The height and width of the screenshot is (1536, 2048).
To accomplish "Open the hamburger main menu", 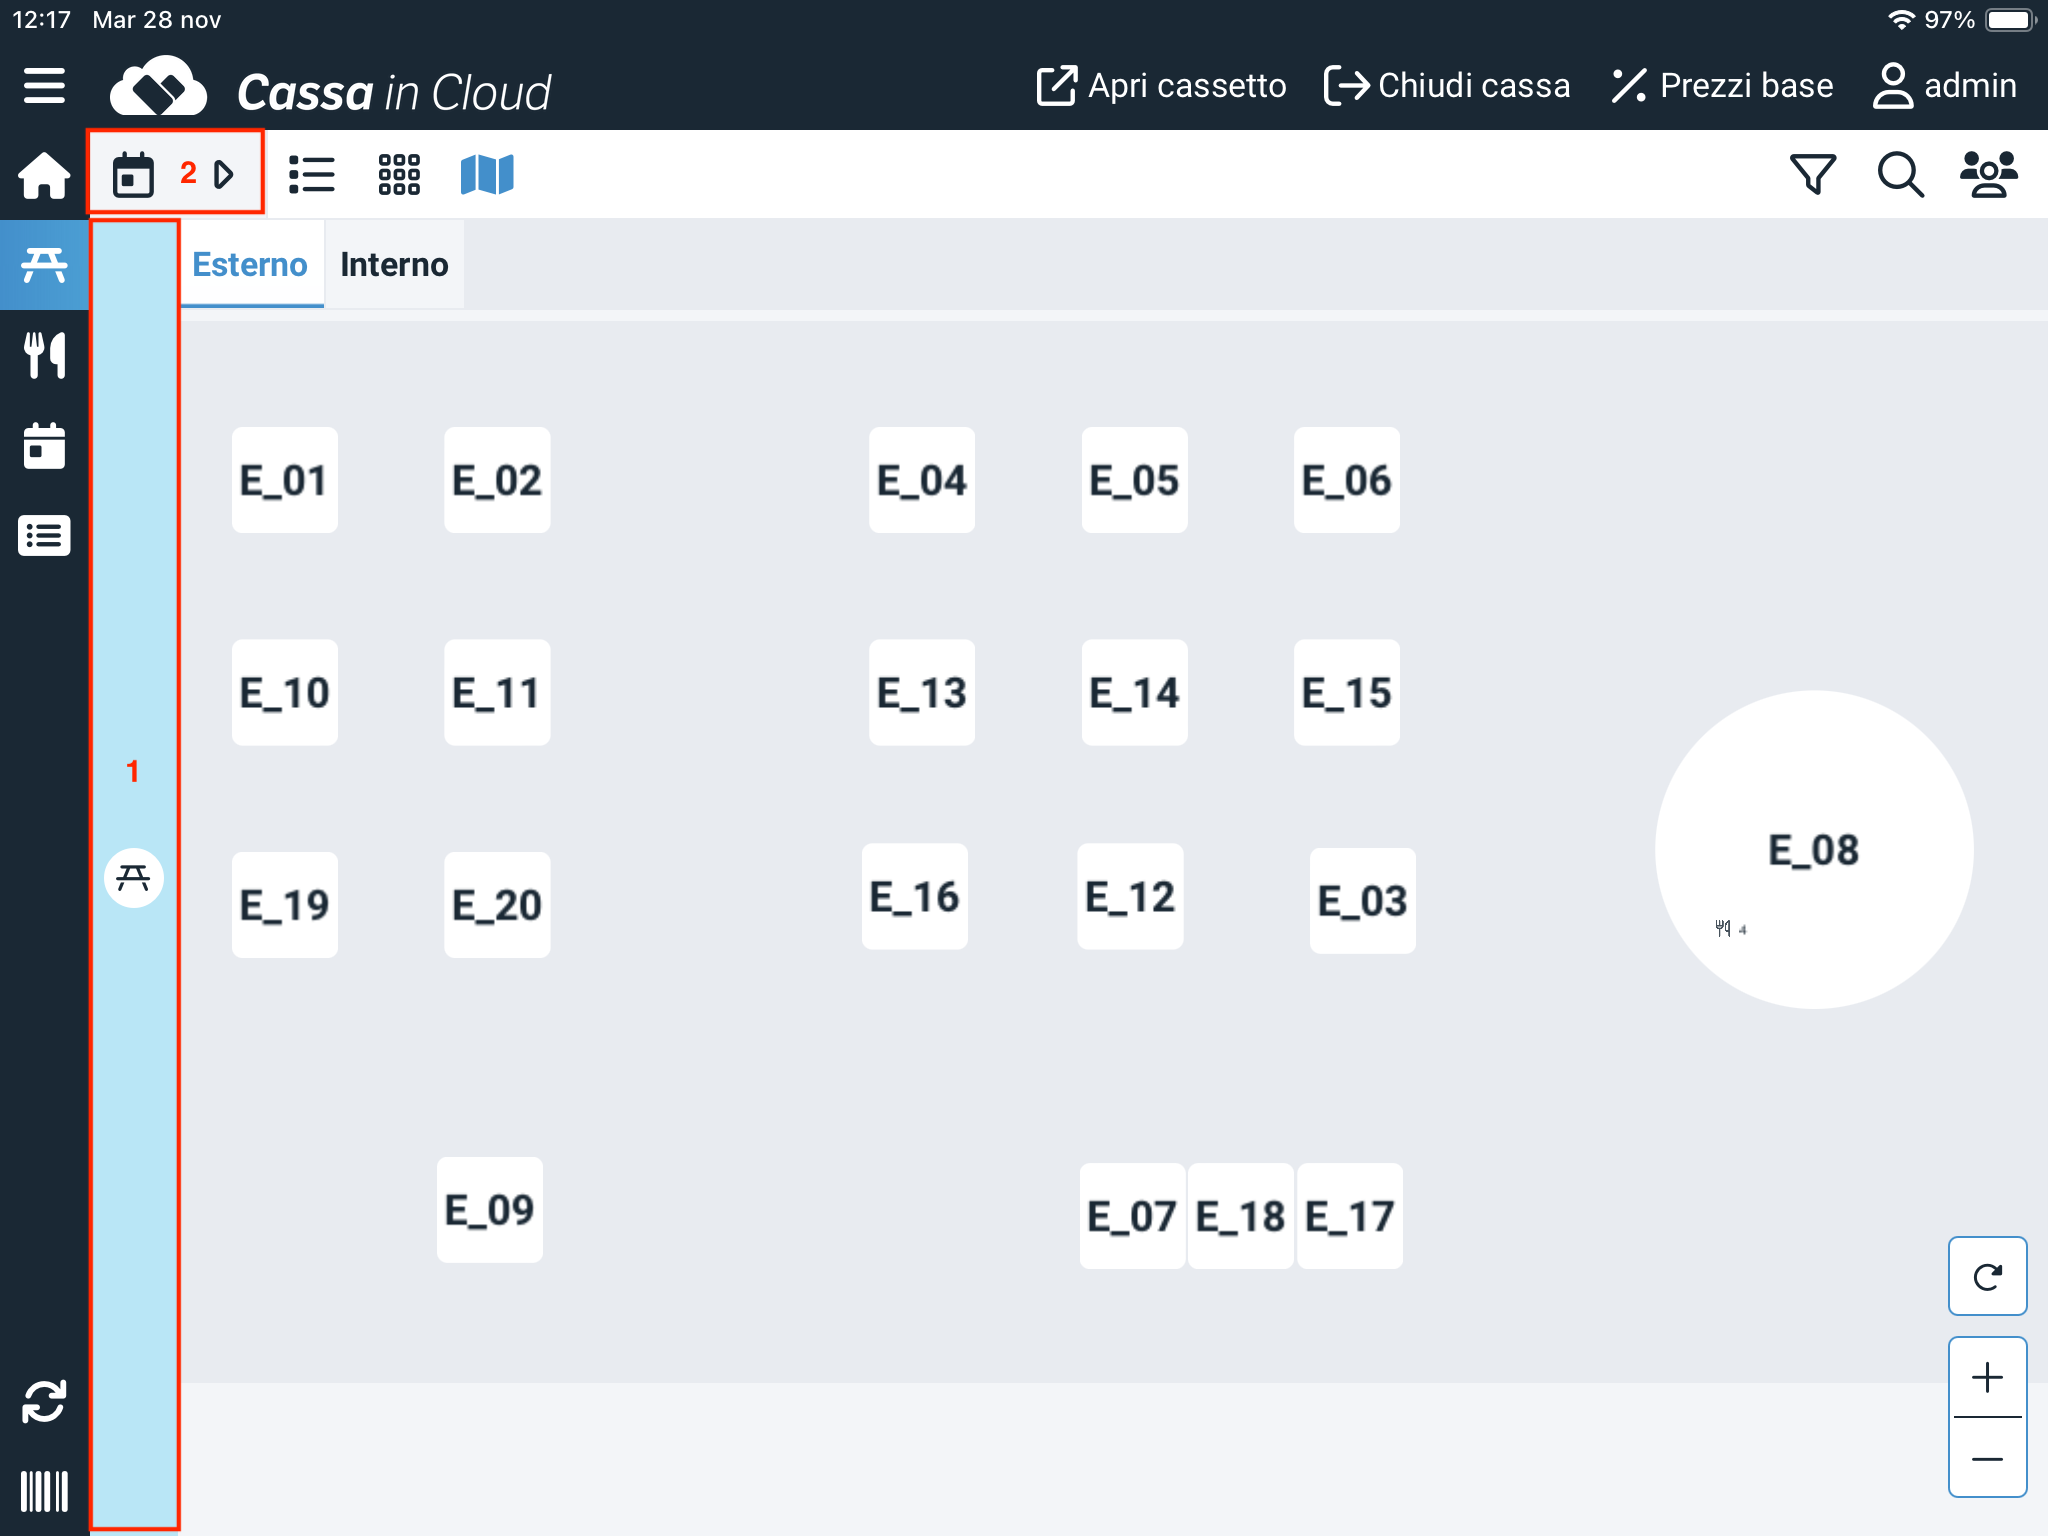I will pyautogui.click(x=44, y=86).
